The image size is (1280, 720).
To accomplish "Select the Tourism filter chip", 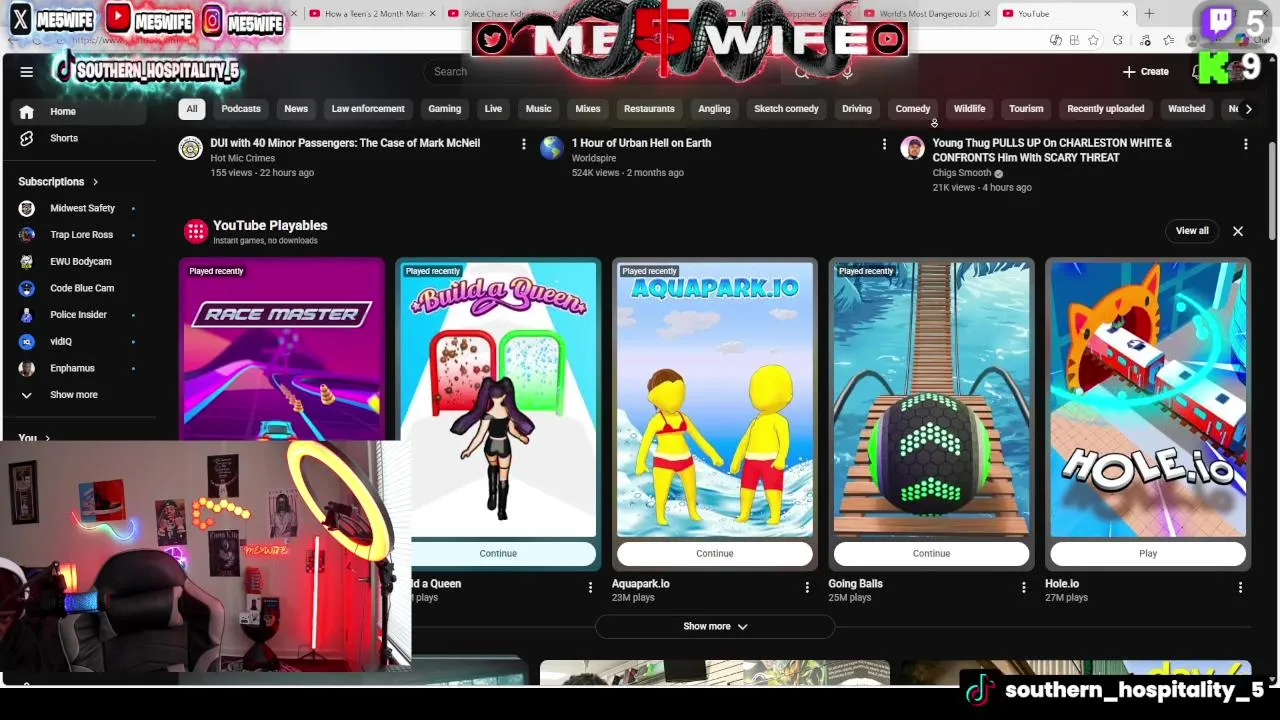I will tap(1026, 109).
